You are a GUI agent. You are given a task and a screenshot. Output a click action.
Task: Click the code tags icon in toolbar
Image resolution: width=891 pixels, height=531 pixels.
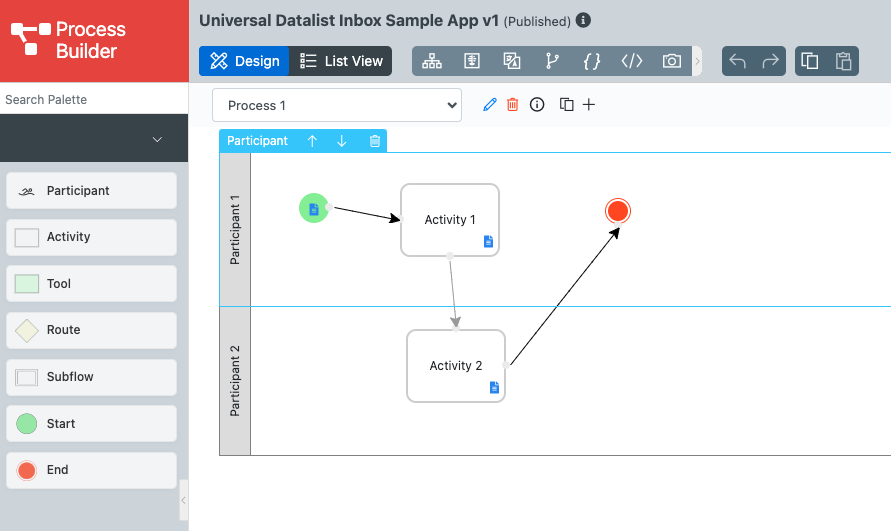pyautogui.click(x=632, y=61)
